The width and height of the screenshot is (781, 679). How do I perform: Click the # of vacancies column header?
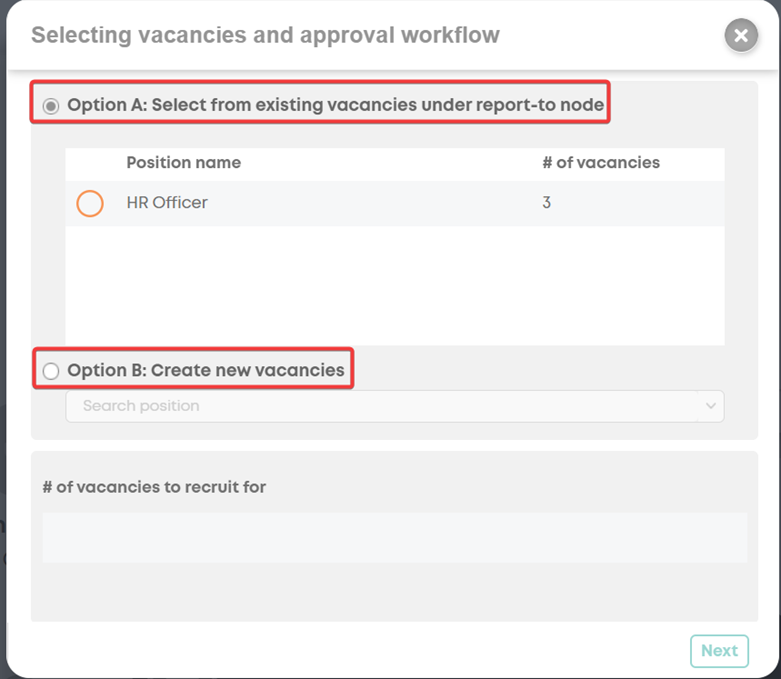[x=601, y=162]
